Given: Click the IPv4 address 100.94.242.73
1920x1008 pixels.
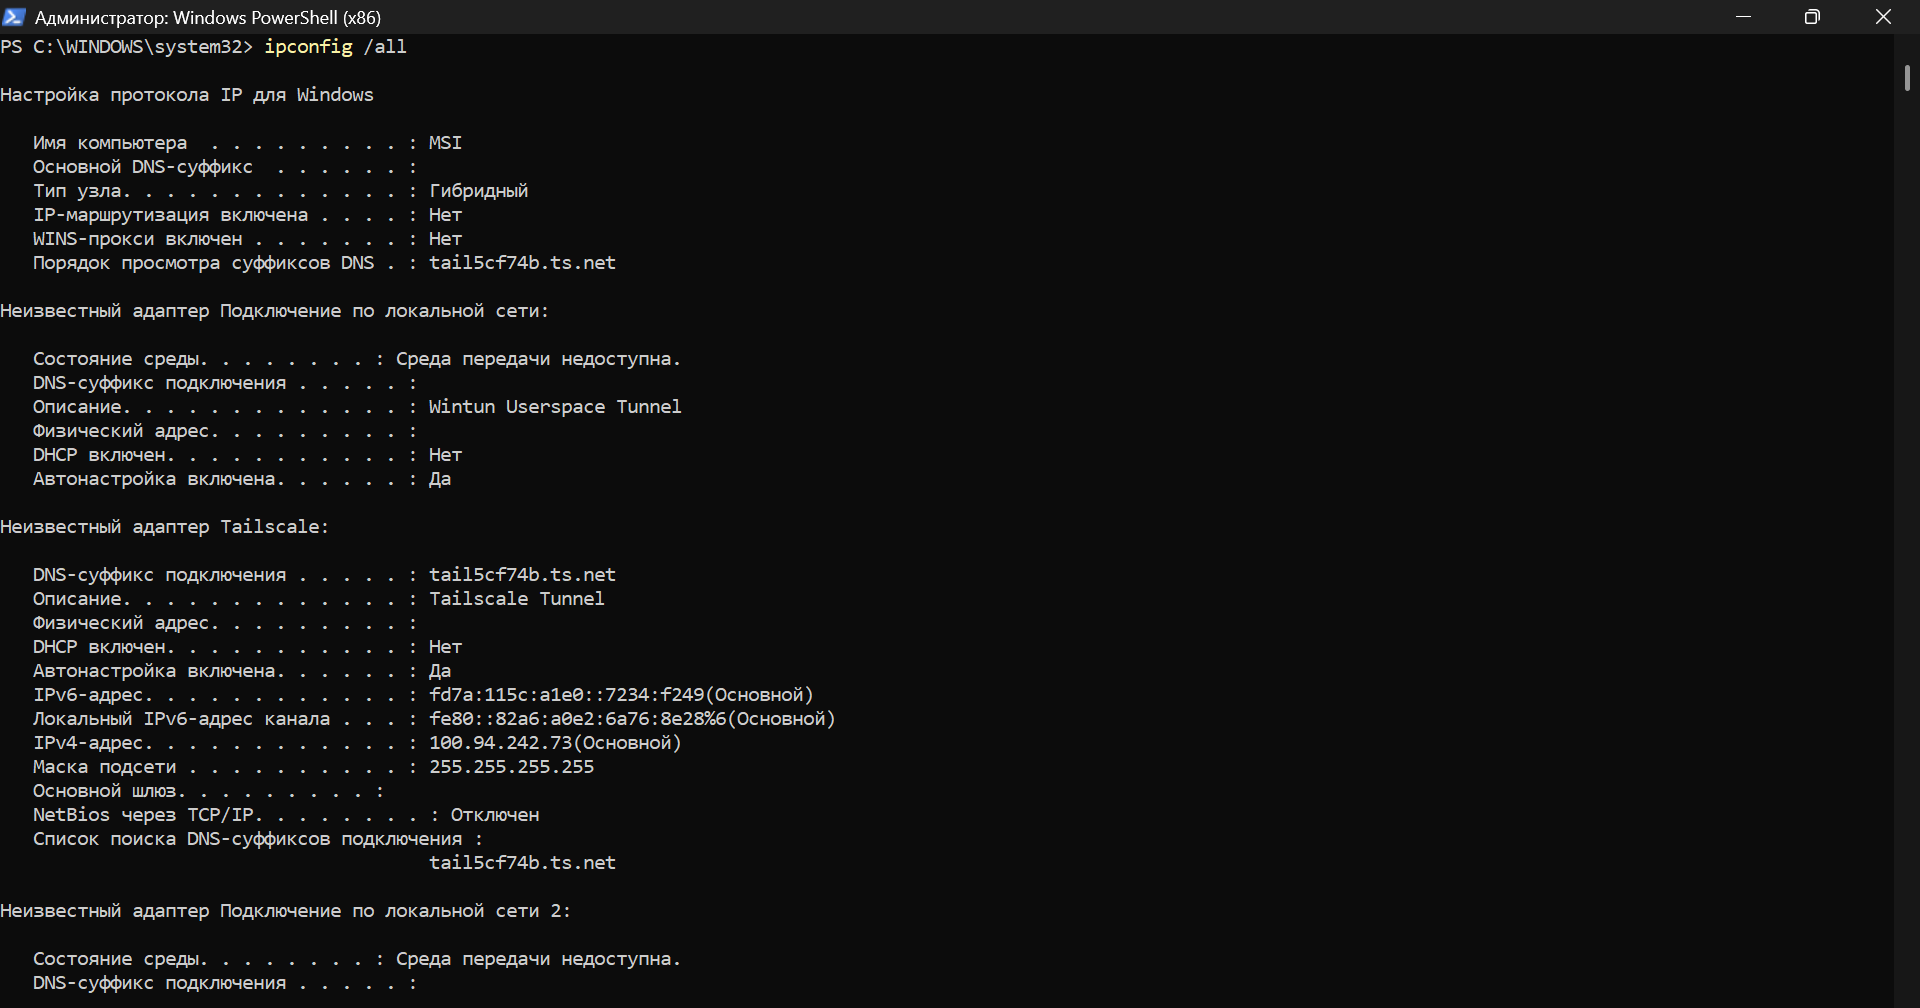Looking at the screenshot, I should (502, 743).
